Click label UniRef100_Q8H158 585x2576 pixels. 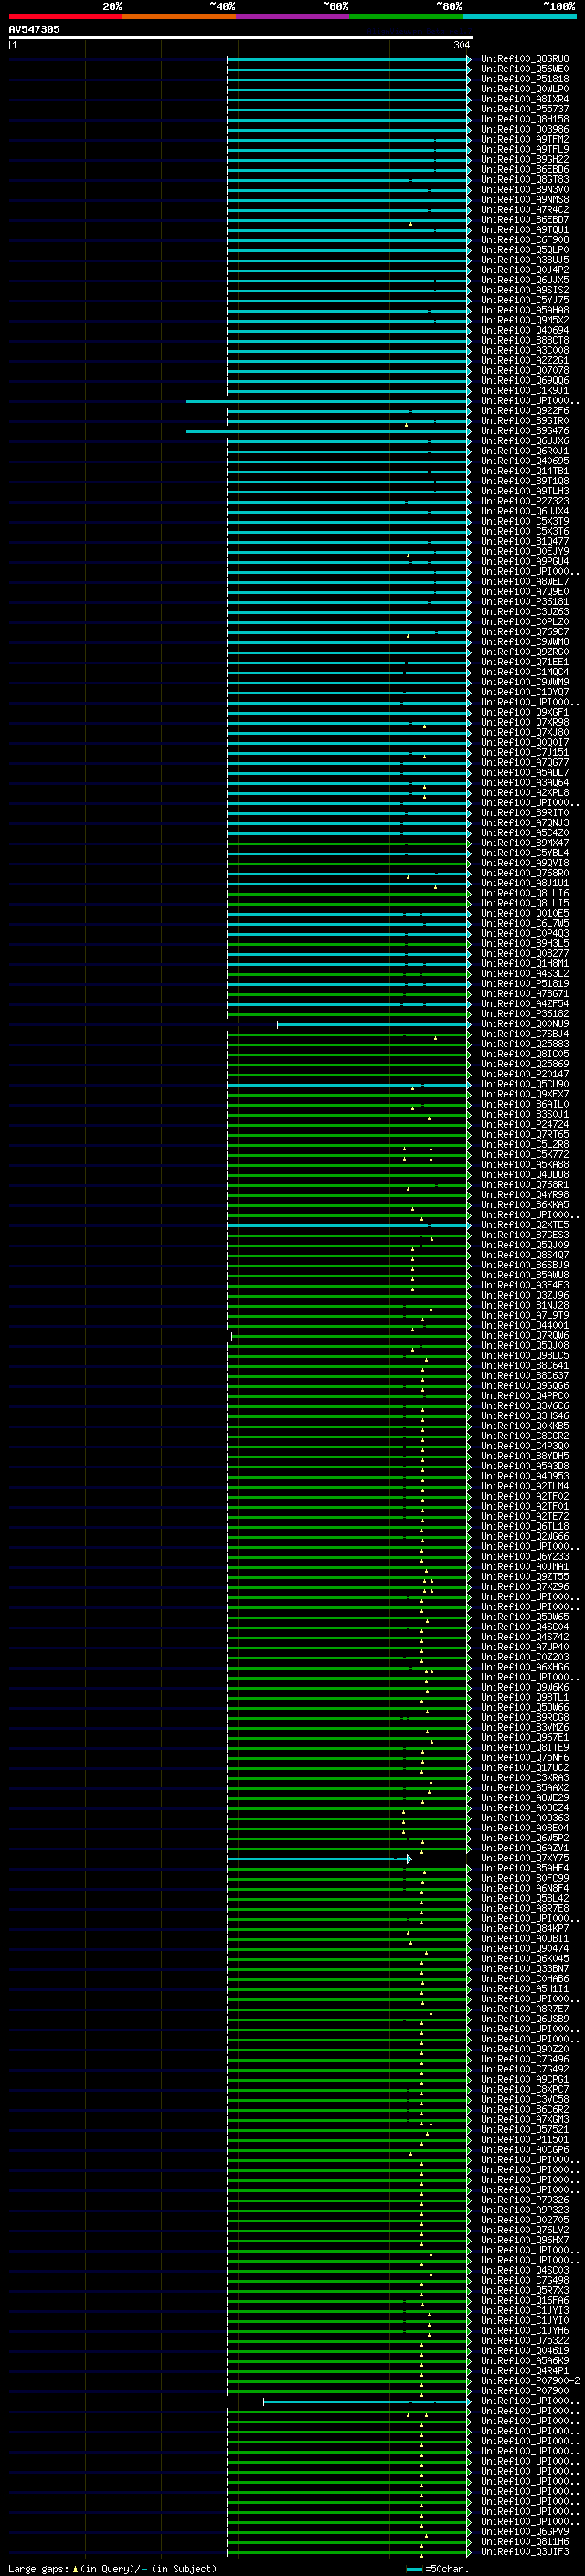[525, 119]
